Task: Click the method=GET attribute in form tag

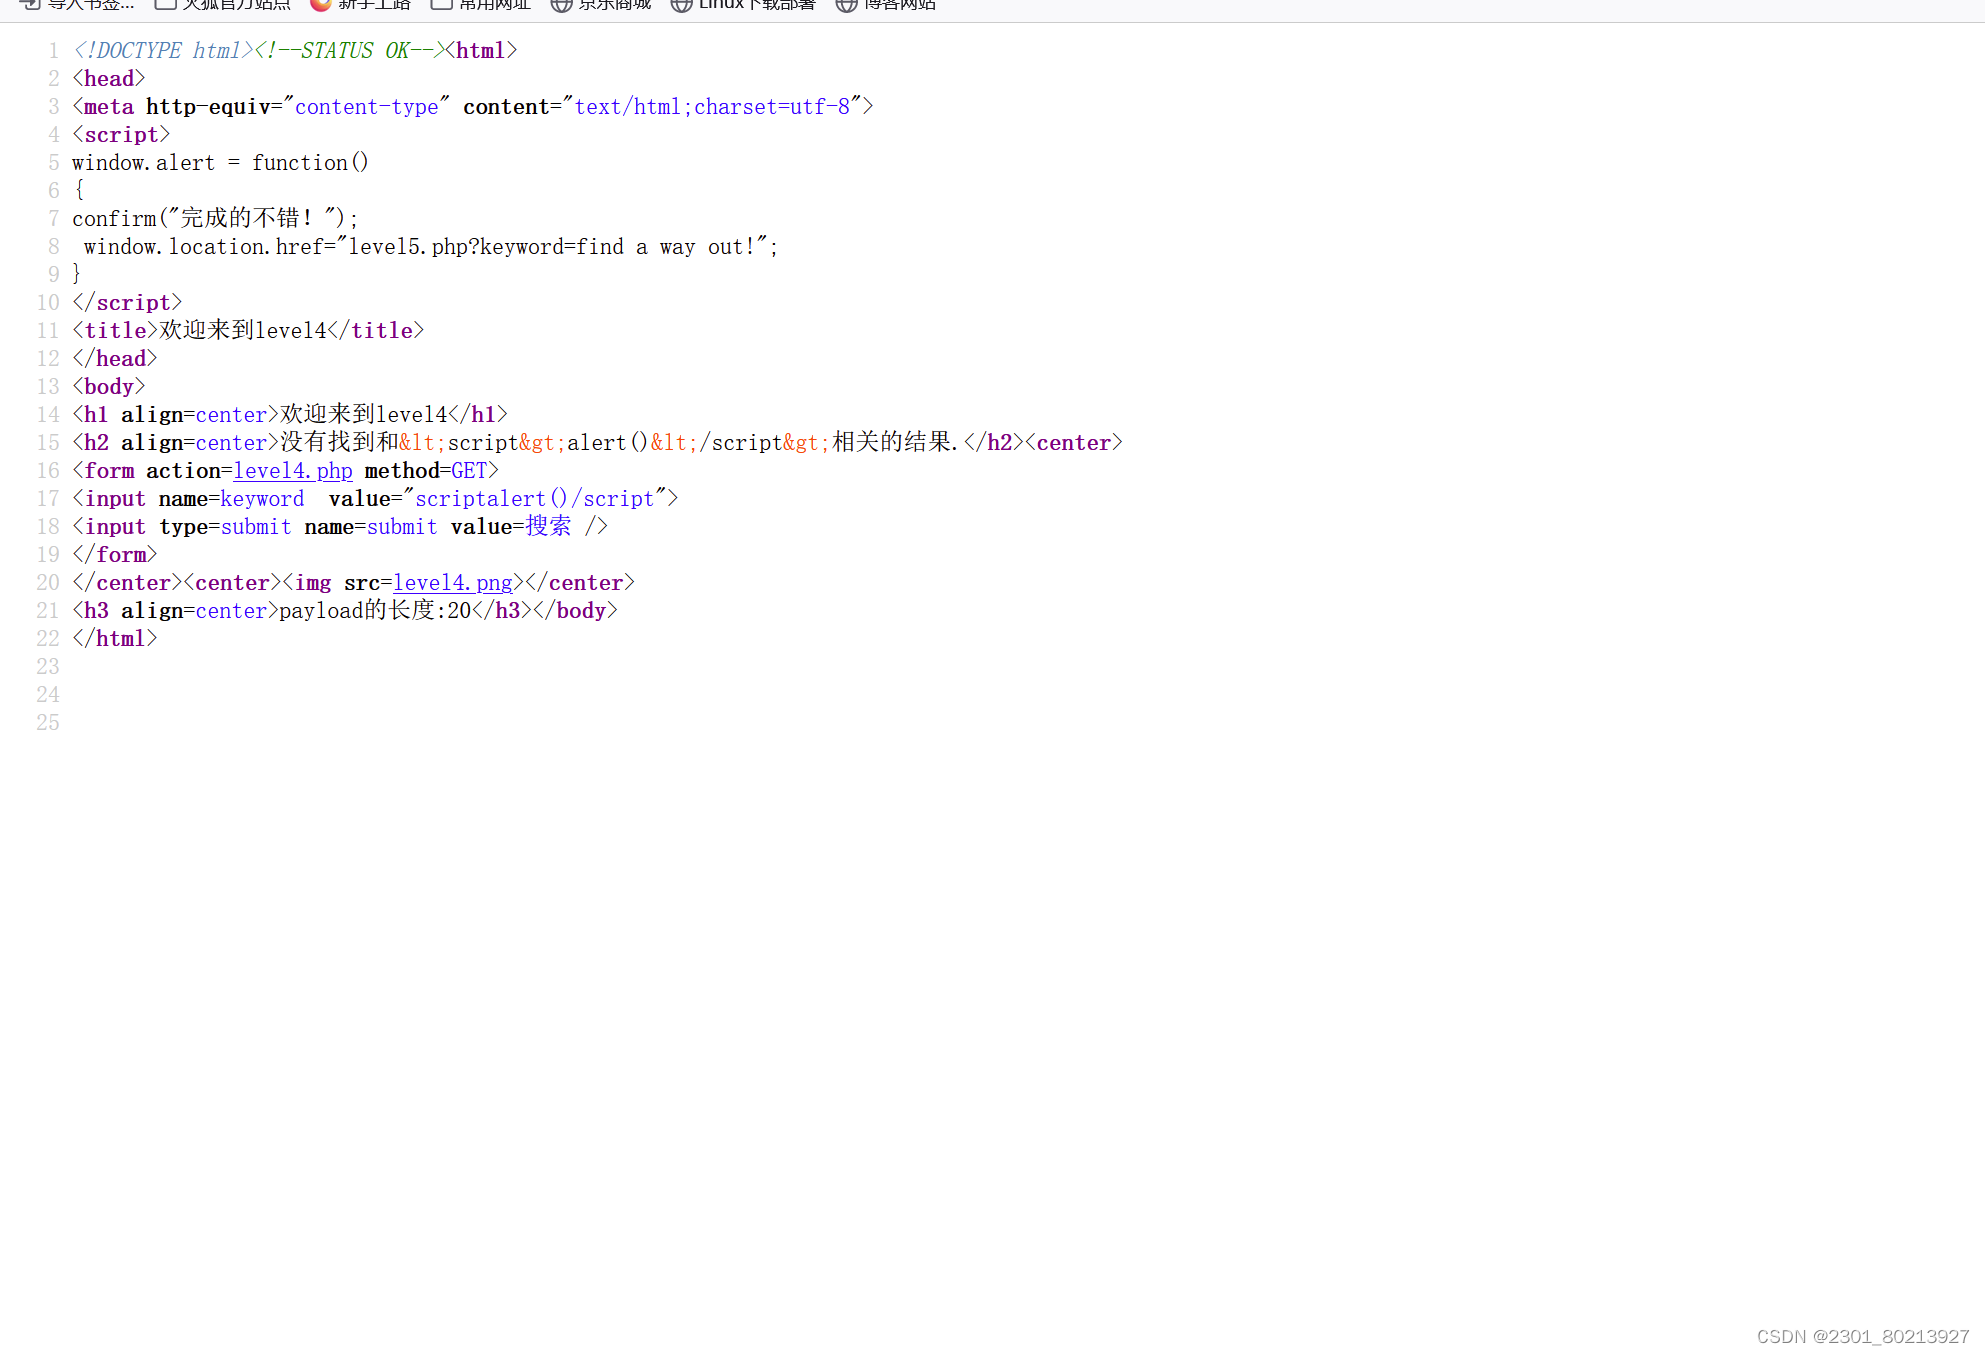Action: (x=426, y=471)
